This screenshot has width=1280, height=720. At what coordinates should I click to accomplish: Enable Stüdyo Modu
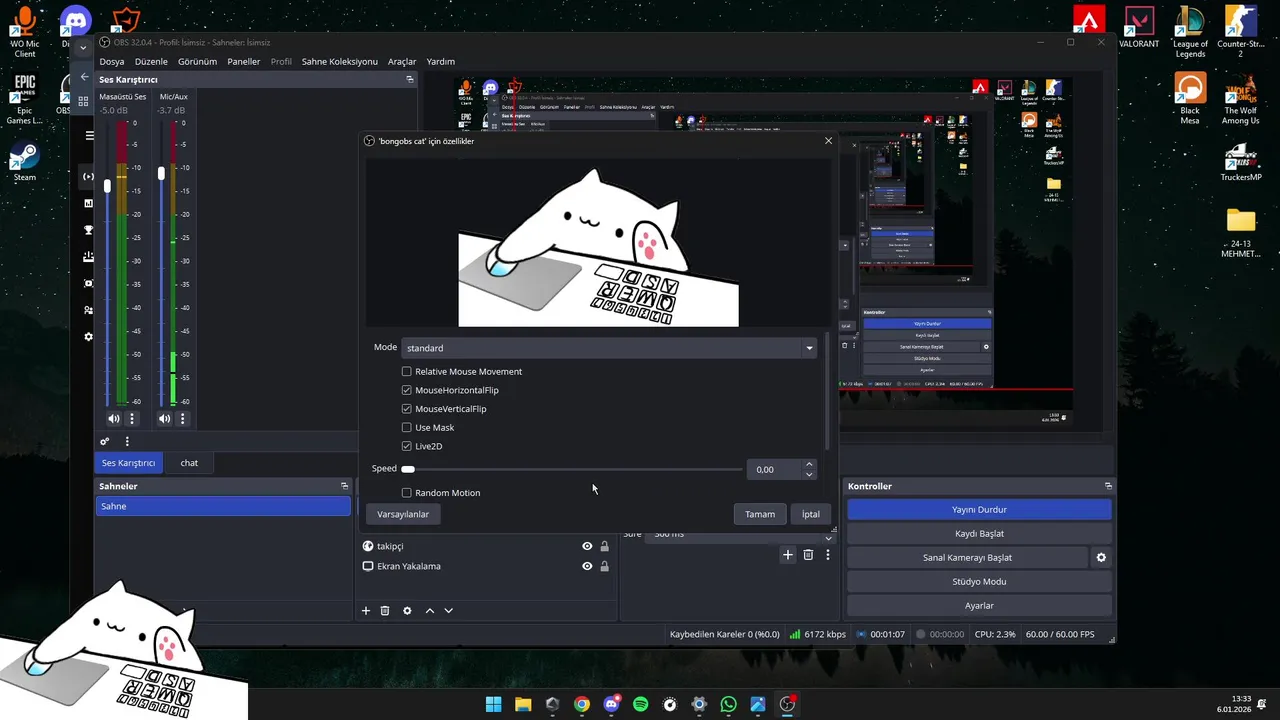click(979, 581)
